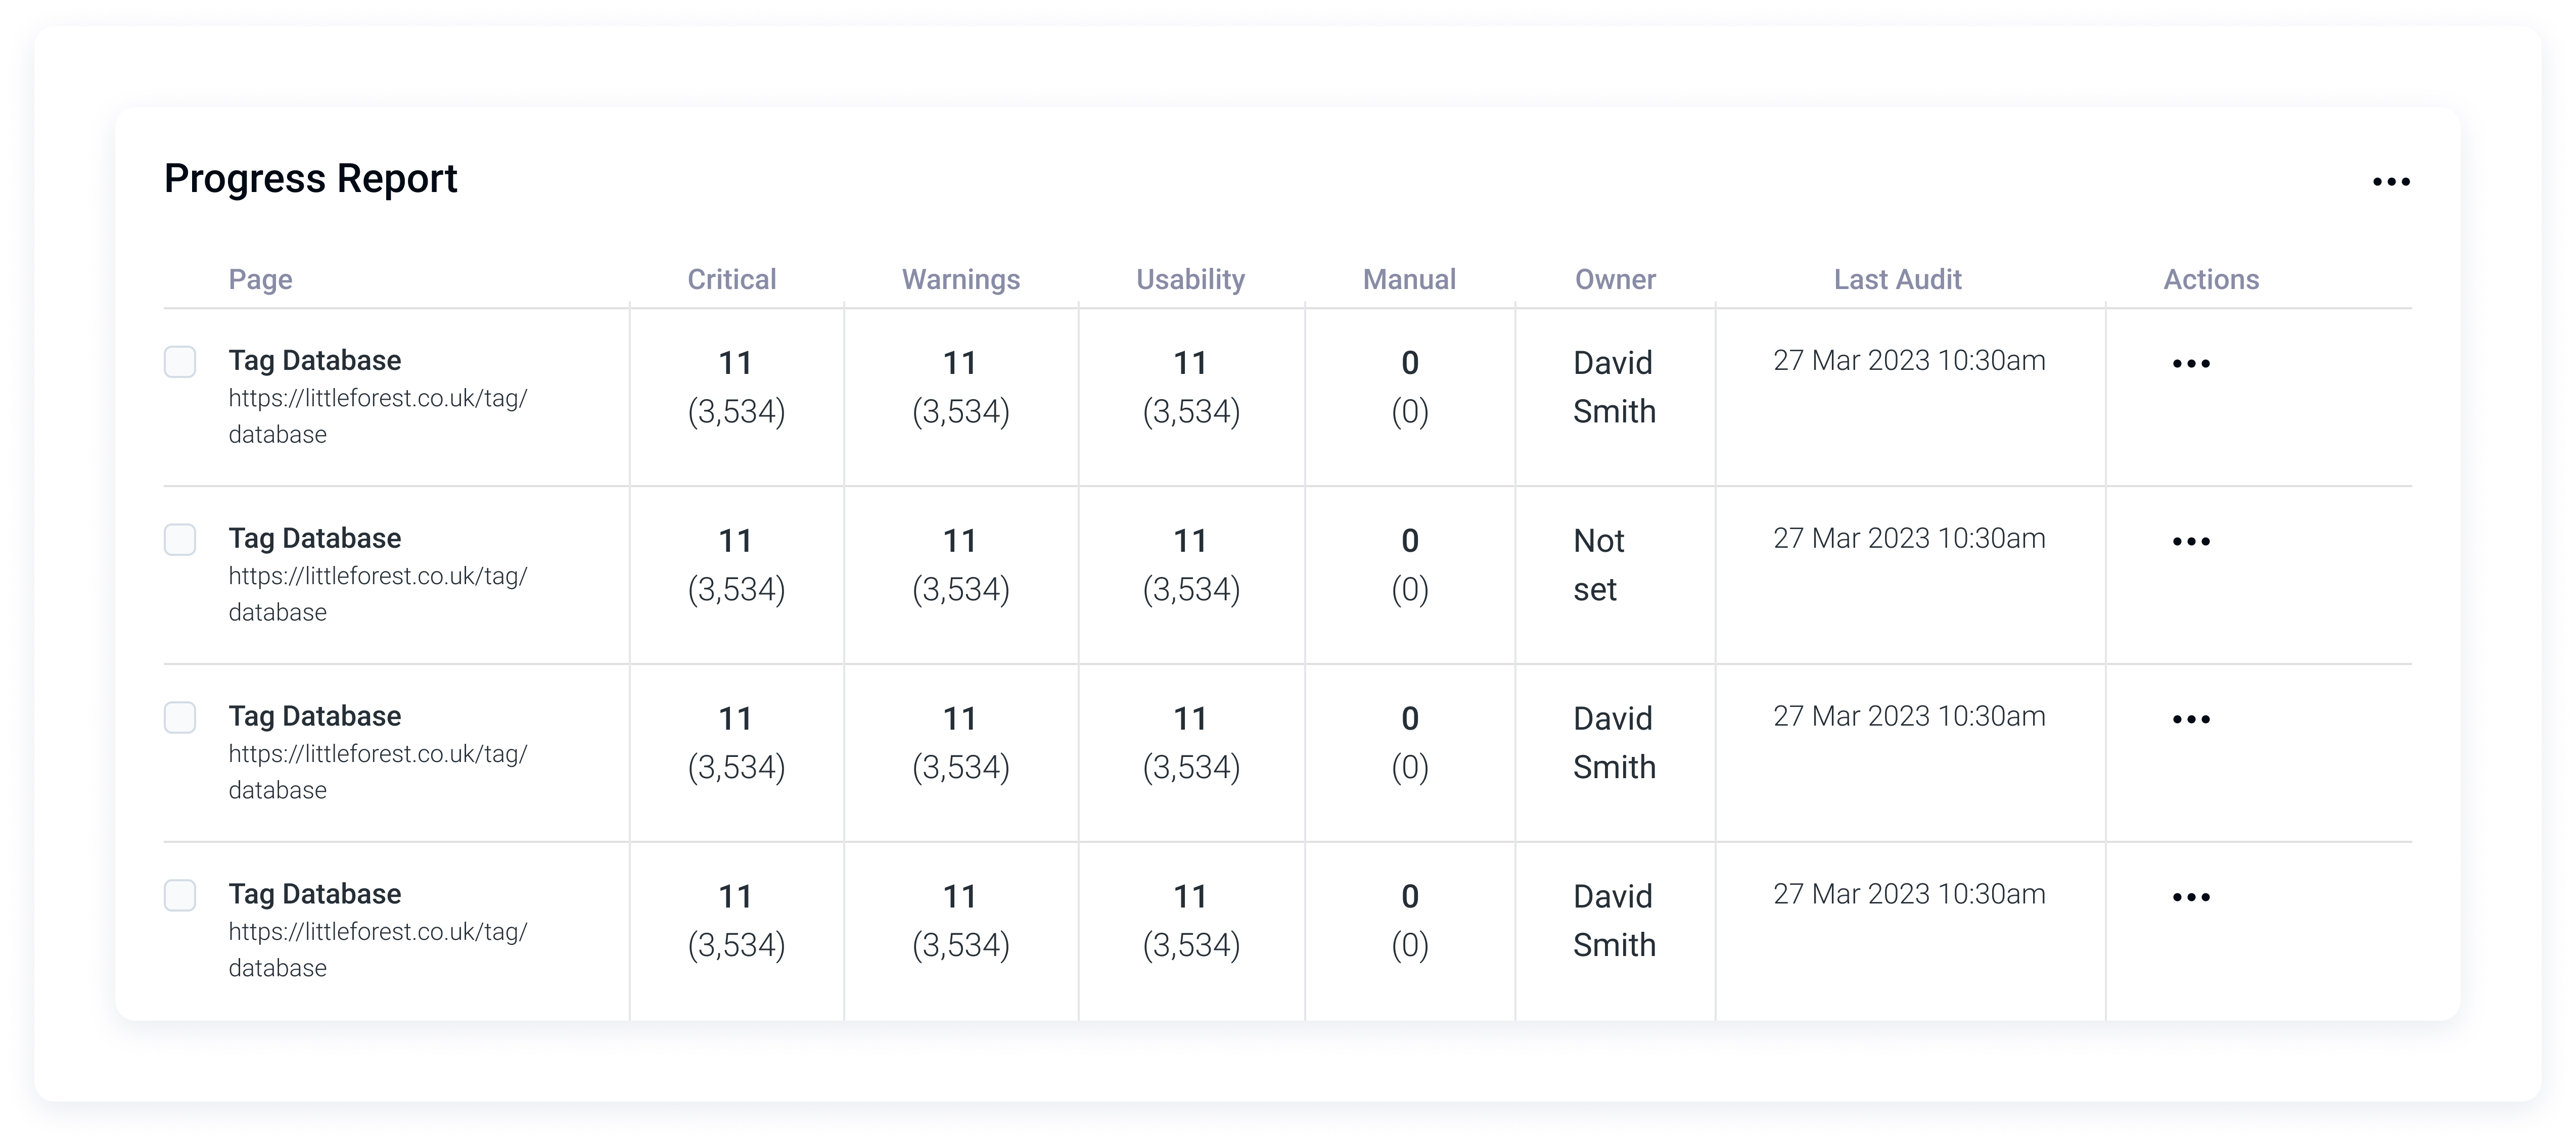Click the Page column header

pyautogui.click(x=260, y=280)
